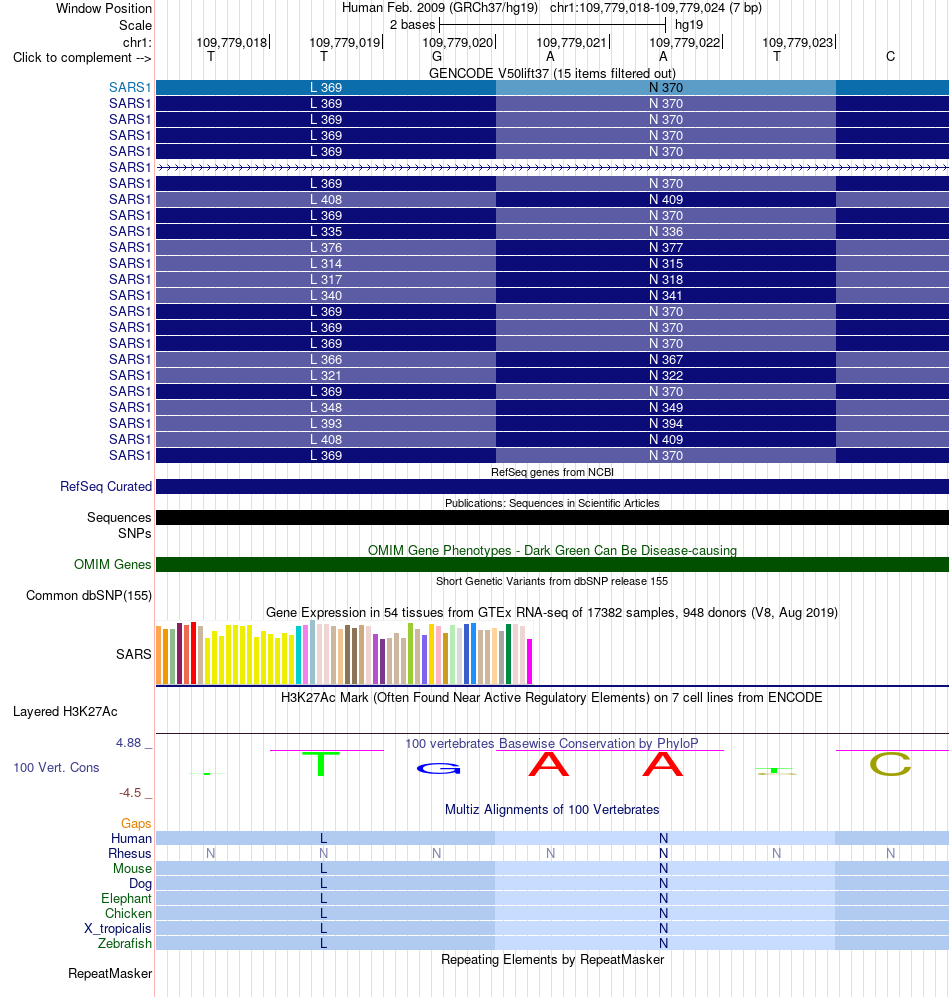Open the GTEx tissue expression bar chart
Image resolution: width=950 pixels, height=997 pixels.
(344, 653)
